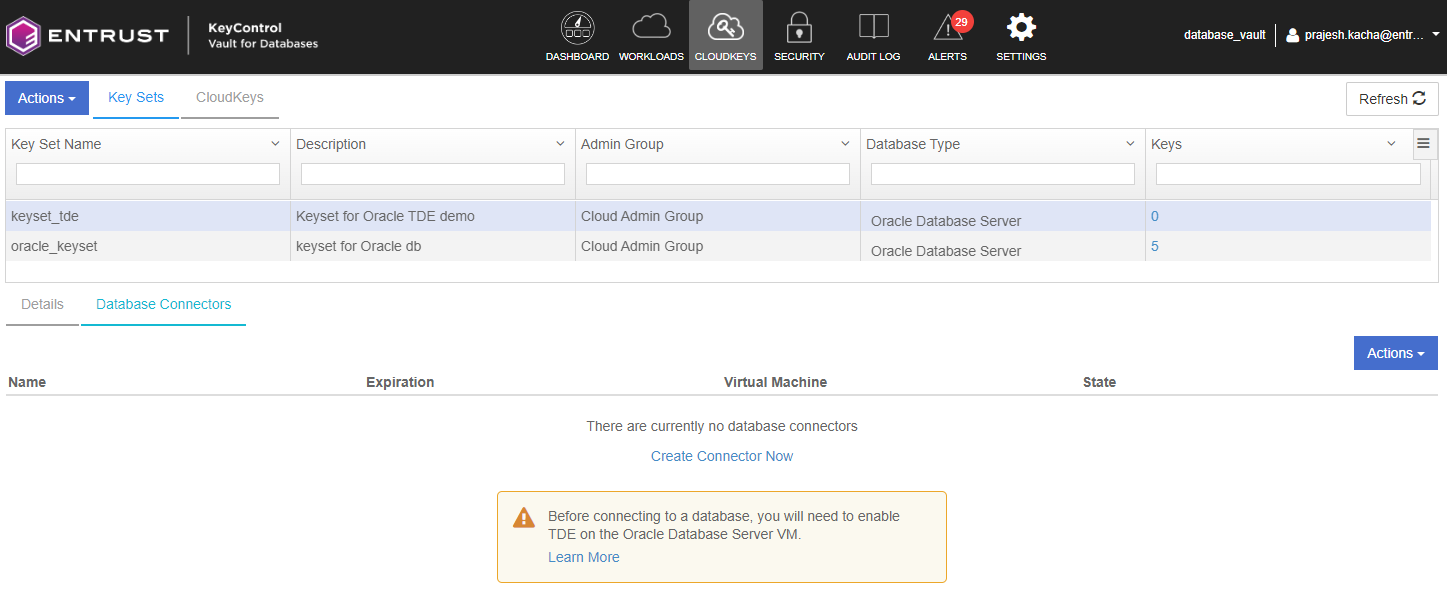Expand the Database Connectors Actions dropdown
Viewport: 1447px width, 595px height.
point(1395,353)
